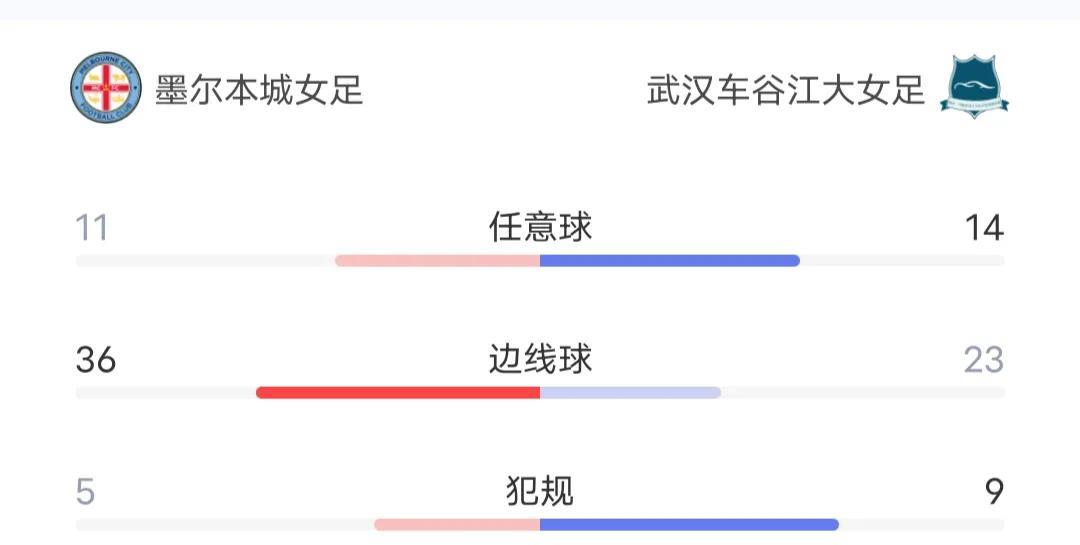Click free-kick count 11 for Melbourne

click(92, 227)
